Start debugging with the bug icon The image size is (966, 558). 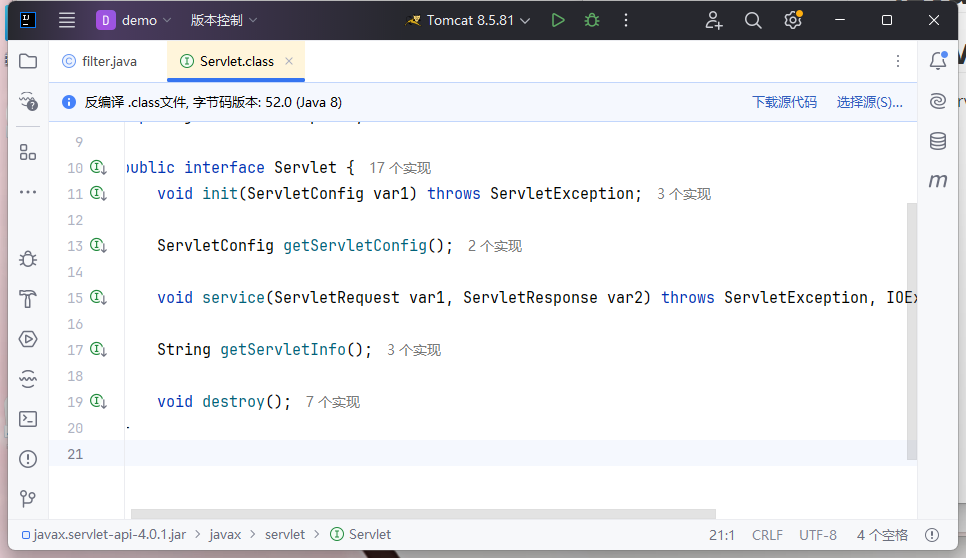(x=592, y=20)
